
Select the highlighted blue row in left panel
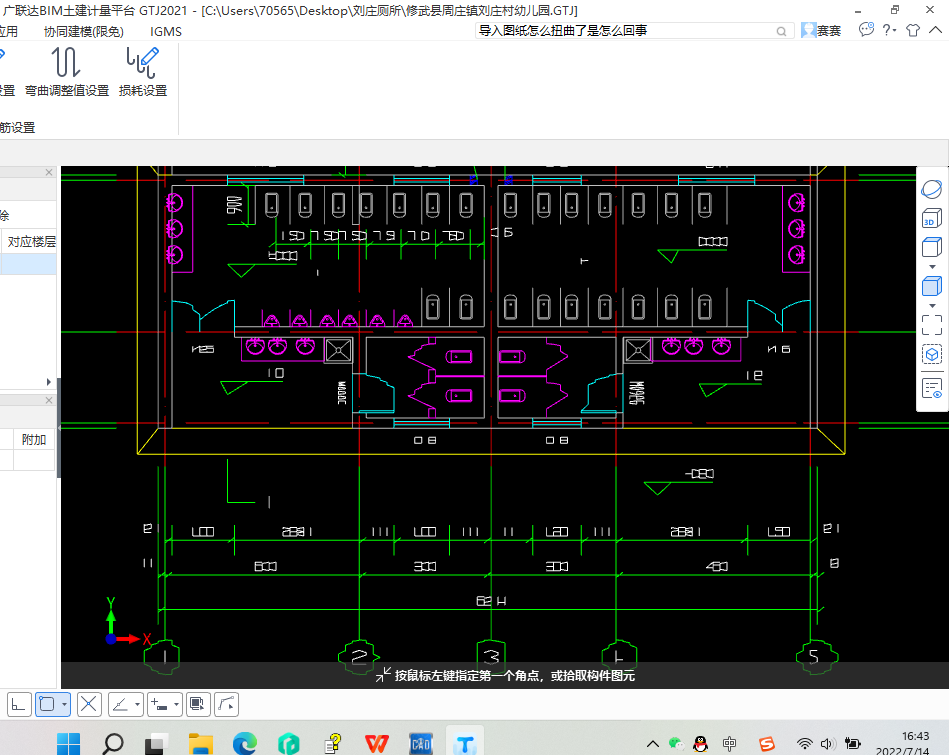click(x=28, y=265)
